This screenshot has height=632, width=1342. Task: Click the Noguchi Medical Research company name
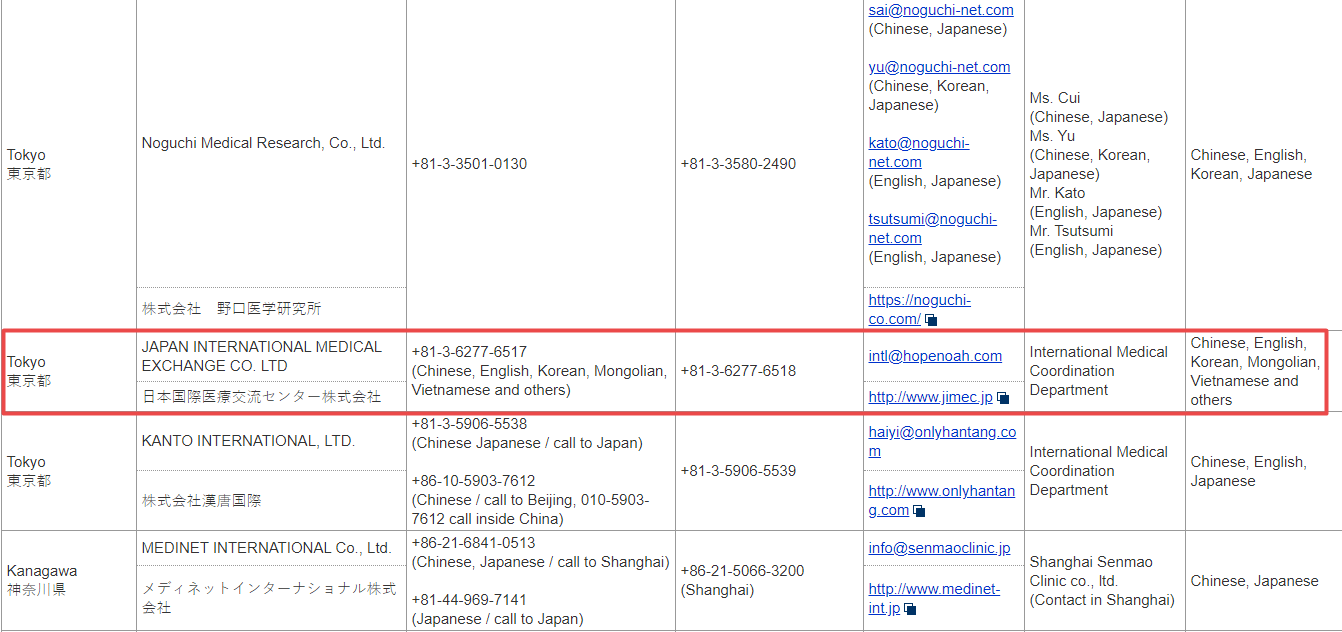[263, 143]
